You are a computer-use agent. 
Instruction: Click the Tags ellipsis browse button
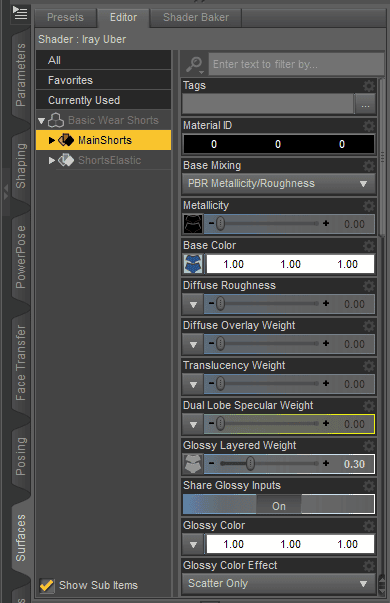click(x=365, y=104)
